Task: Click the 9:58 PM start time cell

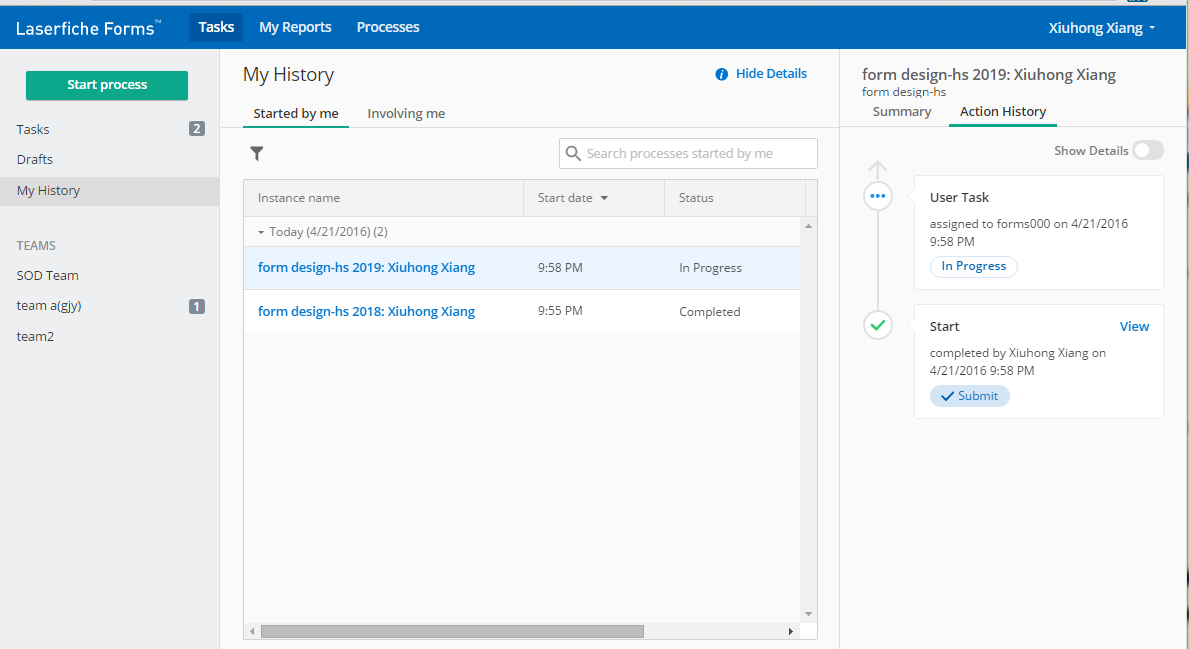Action: pos(560,268)
